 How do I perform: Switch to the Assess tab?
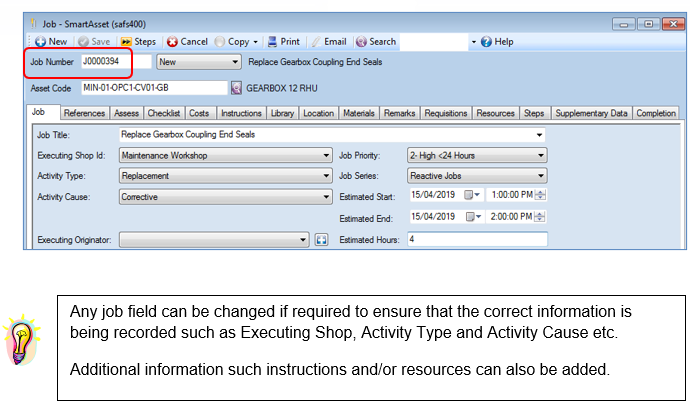click(126, 113)
